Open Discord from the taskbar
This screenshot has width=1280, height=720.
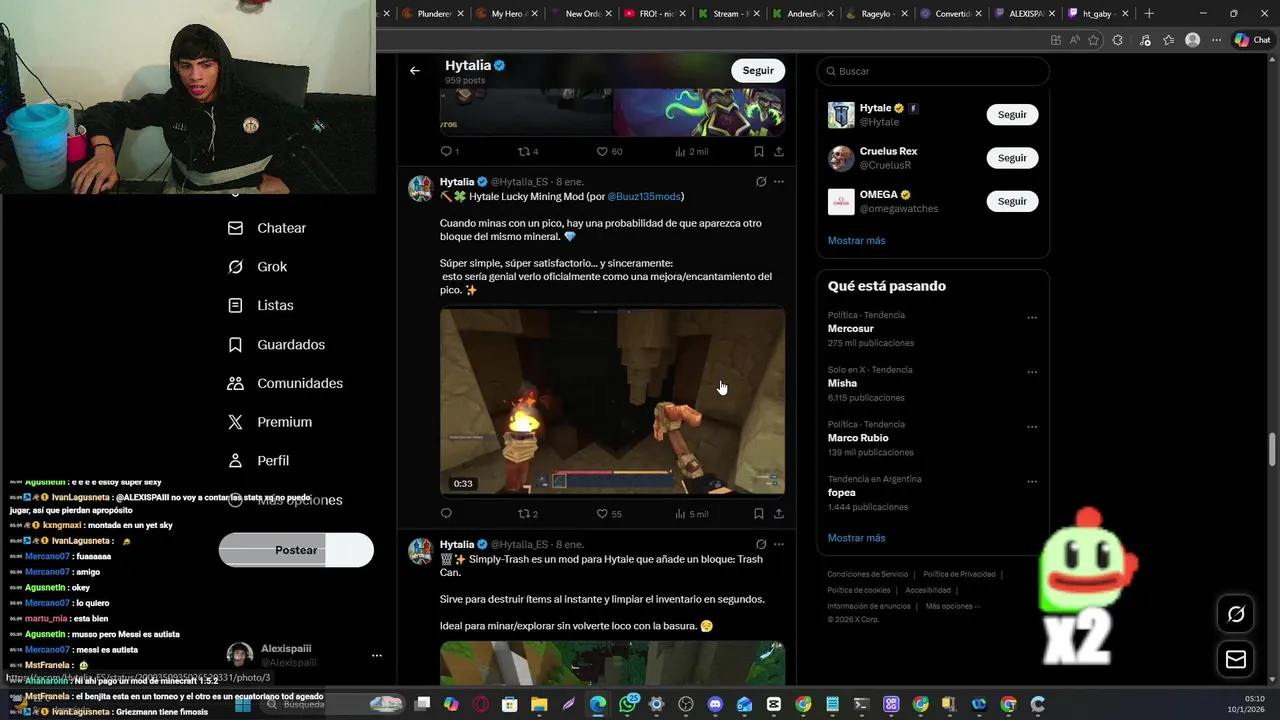tap(715, 704)
